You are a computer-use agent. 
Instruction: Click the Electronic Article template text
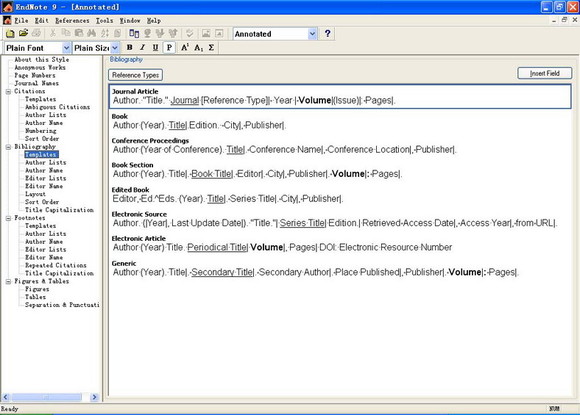(283, 247)
